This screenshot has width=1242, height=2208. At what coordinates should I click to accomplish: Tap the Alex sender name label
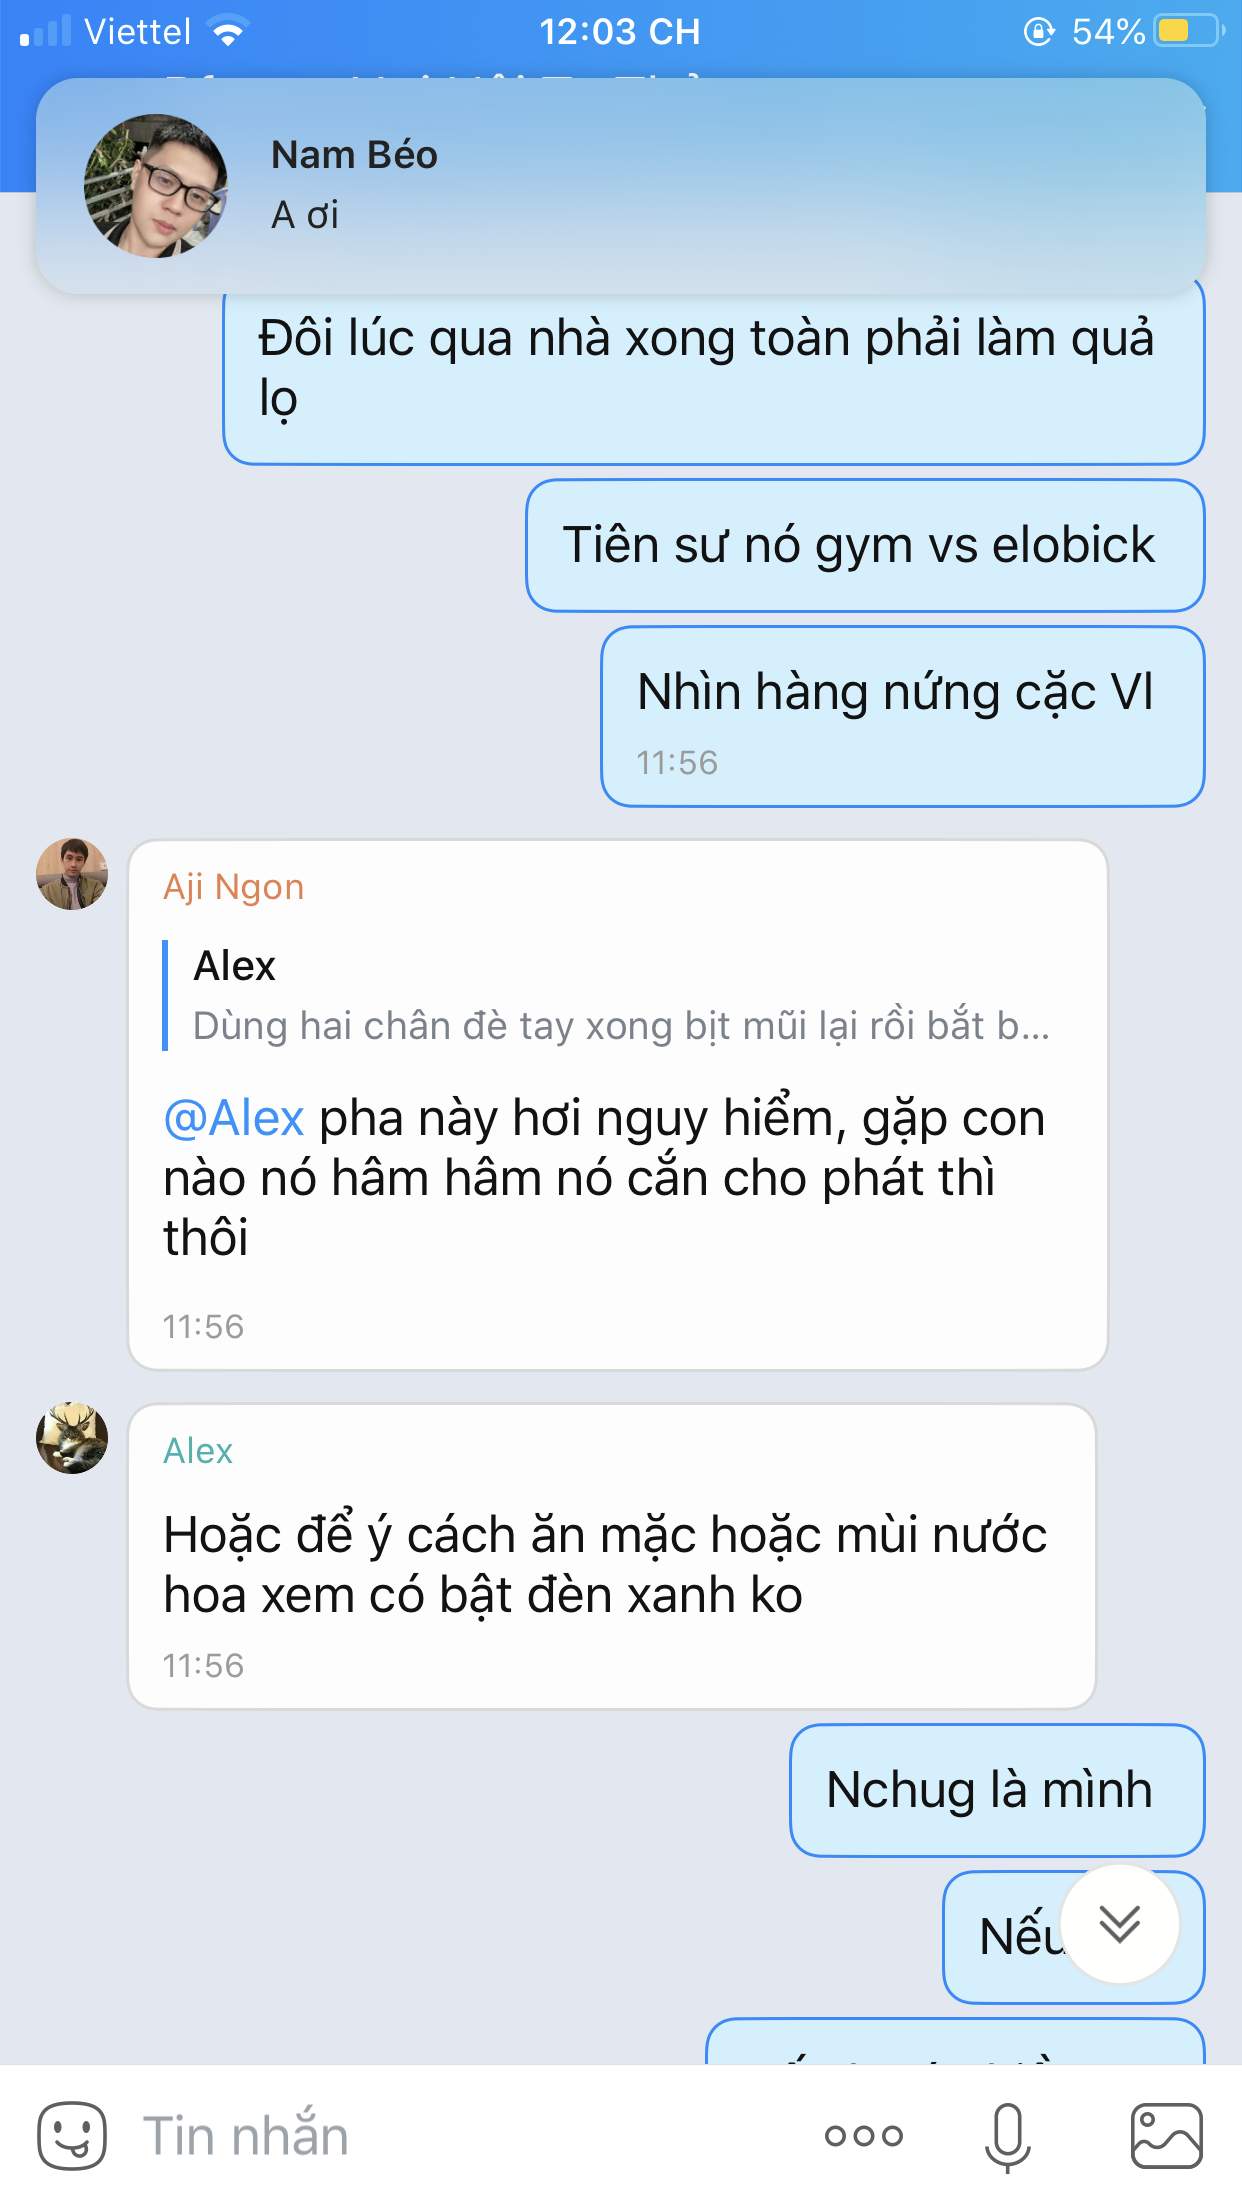198,1451
